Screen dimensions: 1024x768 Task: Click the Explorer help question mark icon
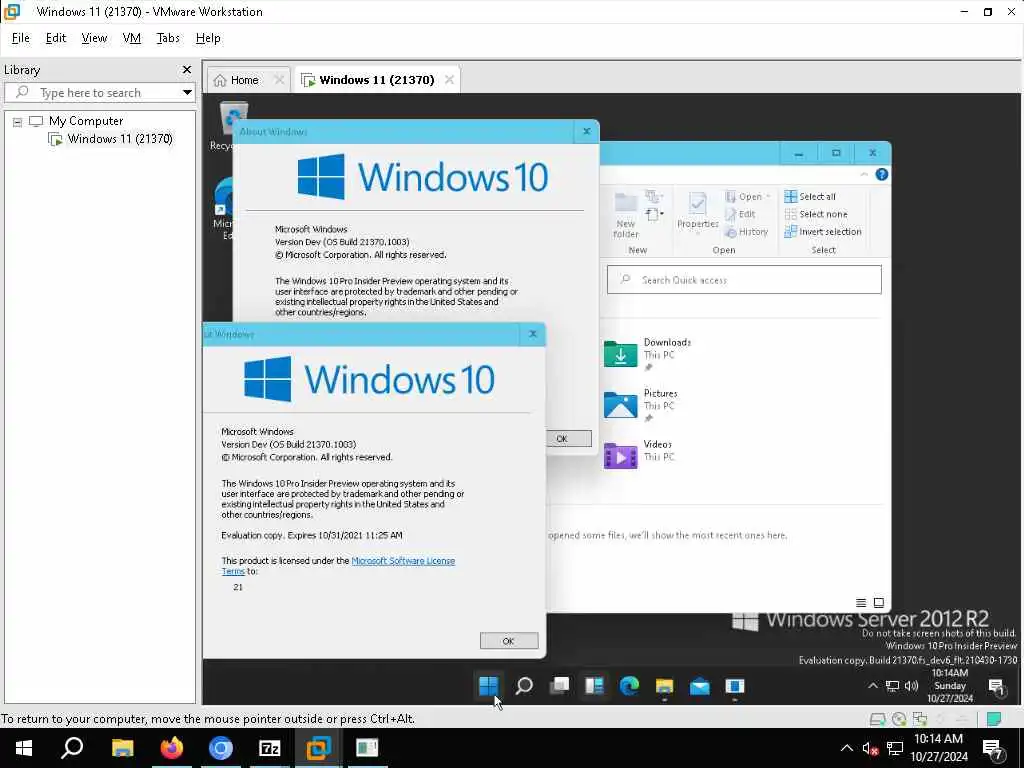(x=882, y=174)
